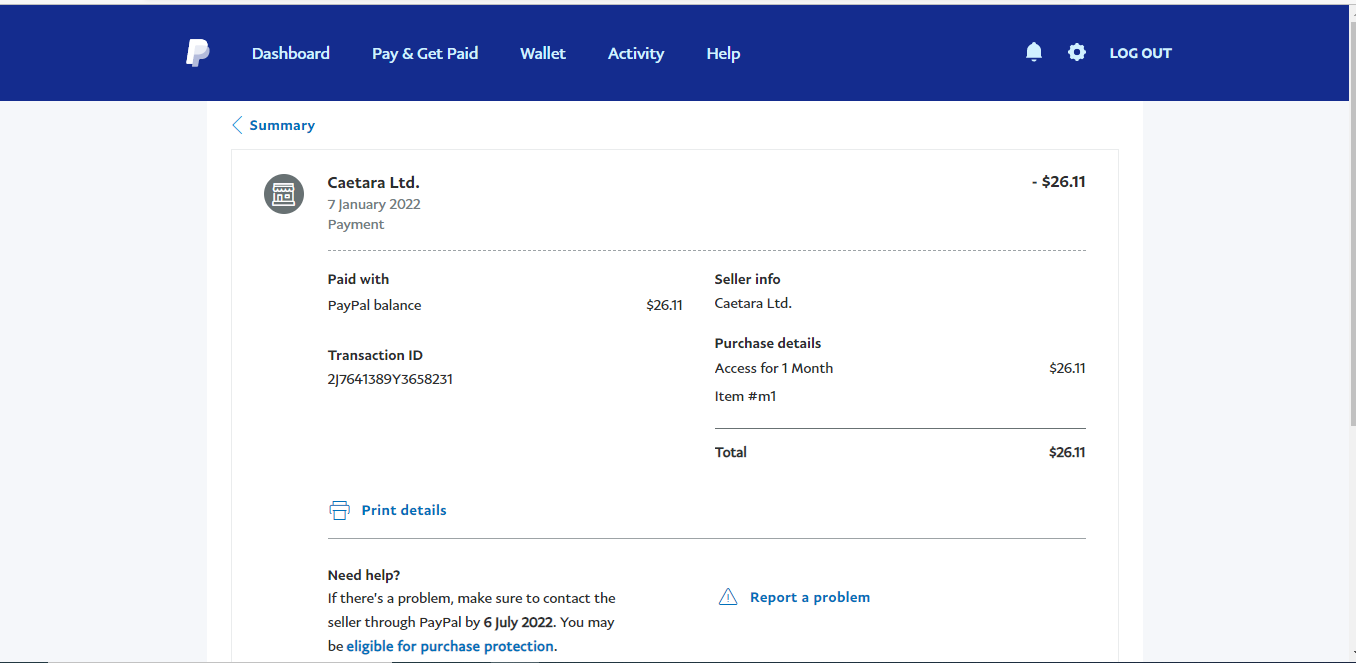The height and width of the screenshot is (663, 1356).
Task: Click the printer icon beside Print details
Action: point(340,510)
